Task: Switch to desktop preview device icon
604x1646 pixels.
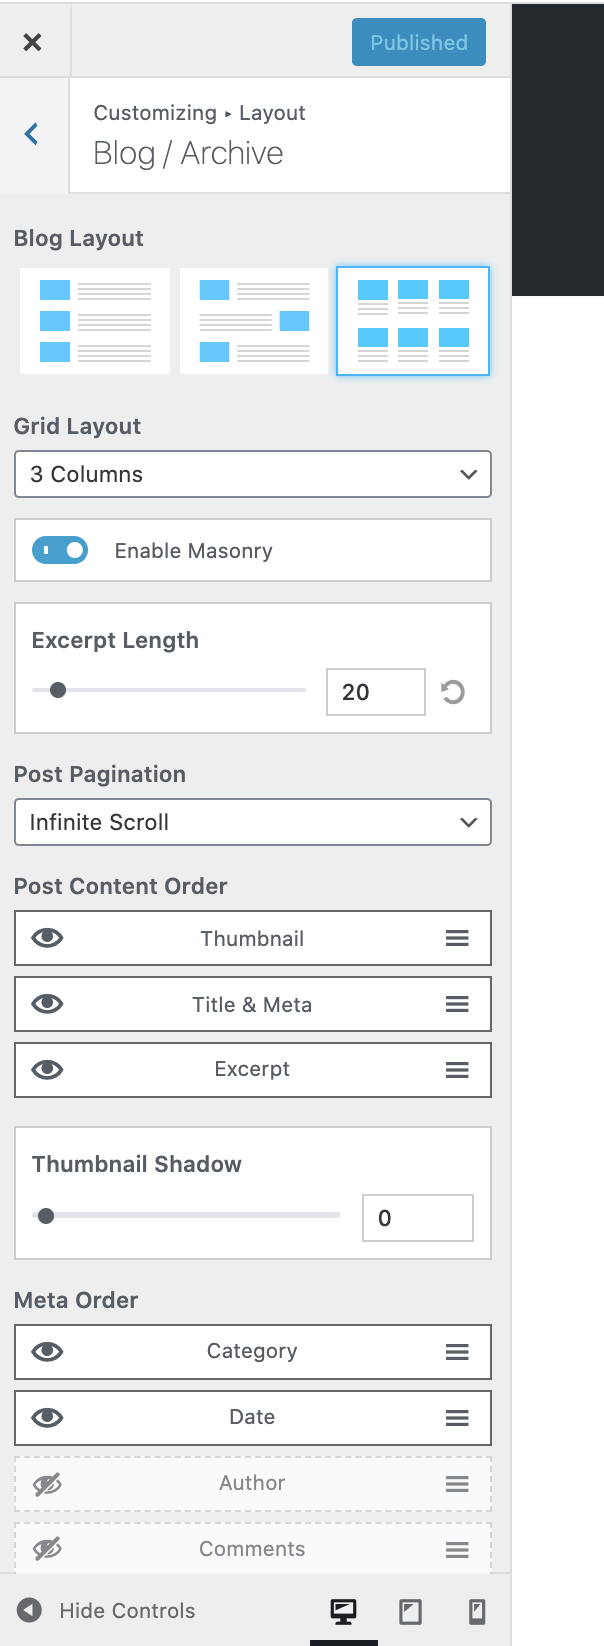Action: click(344, 1611)
